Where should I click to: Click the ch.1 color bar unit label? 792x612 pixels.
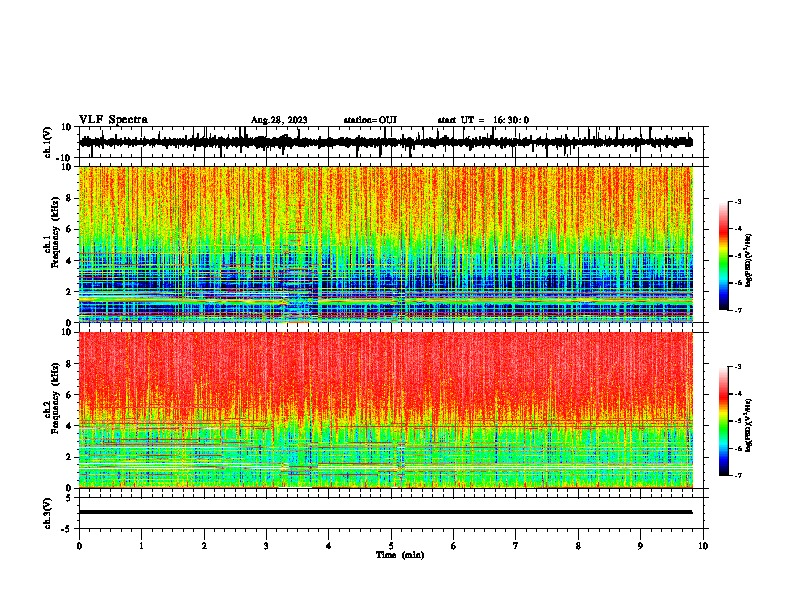pyautogui.click(x=749, y=260)
